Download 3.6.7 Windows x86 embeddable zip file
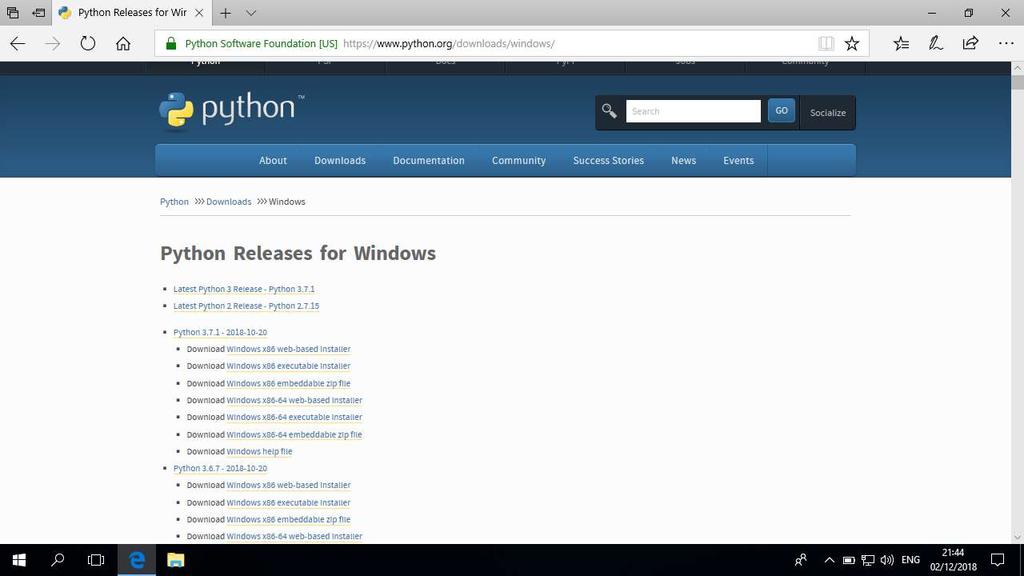This screenshot has width=1024, height=576. tap(288, 520)
